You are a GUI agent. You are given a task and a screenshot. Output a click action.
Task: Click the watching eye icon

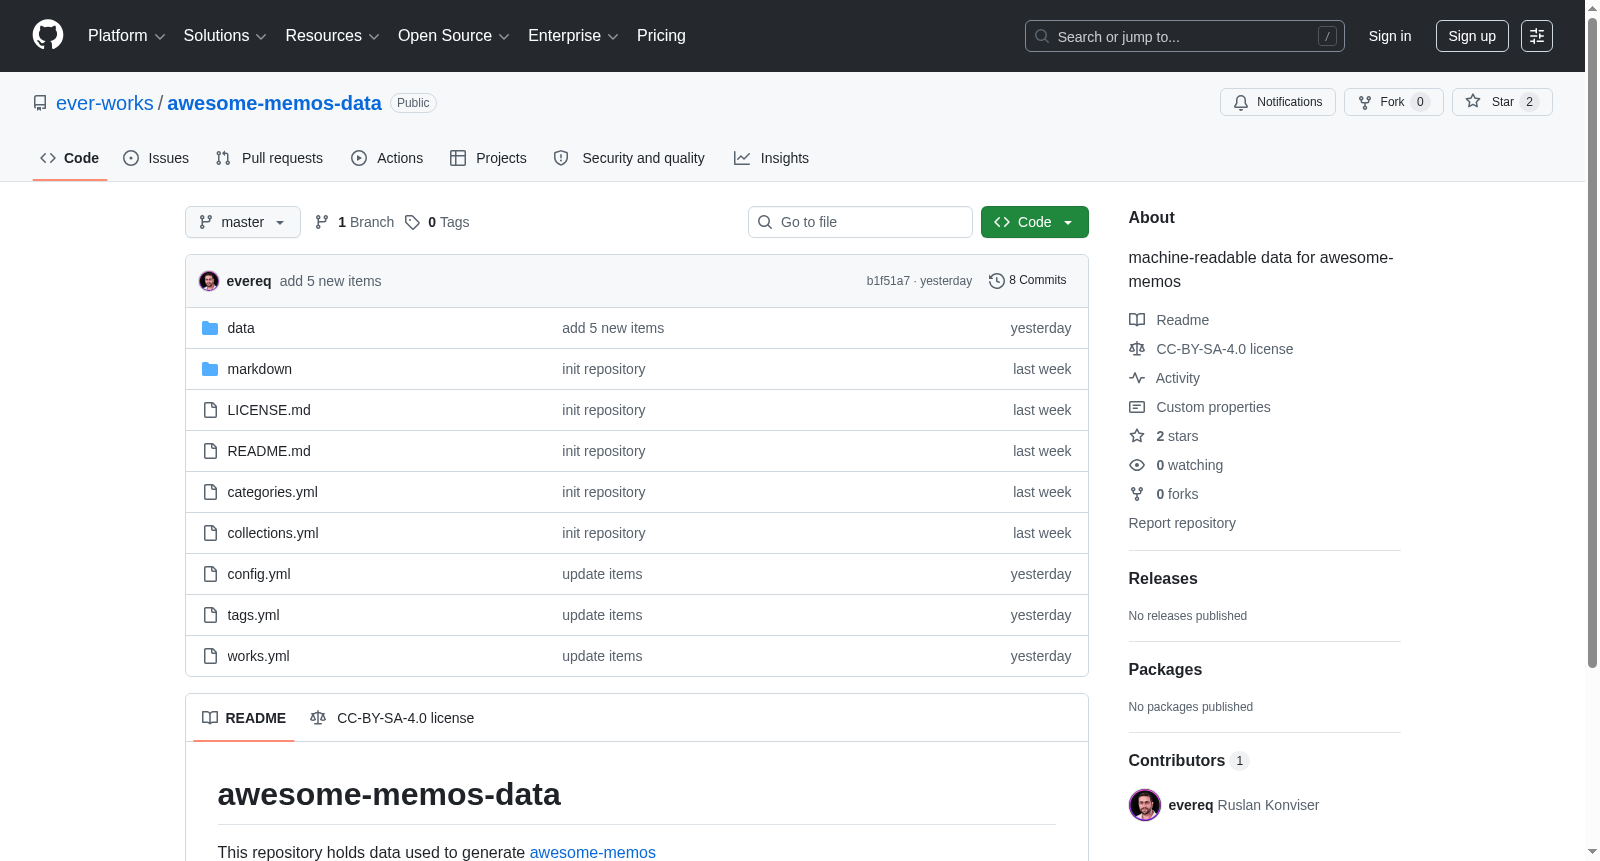pyautogui.click(x=1137, y=465)
